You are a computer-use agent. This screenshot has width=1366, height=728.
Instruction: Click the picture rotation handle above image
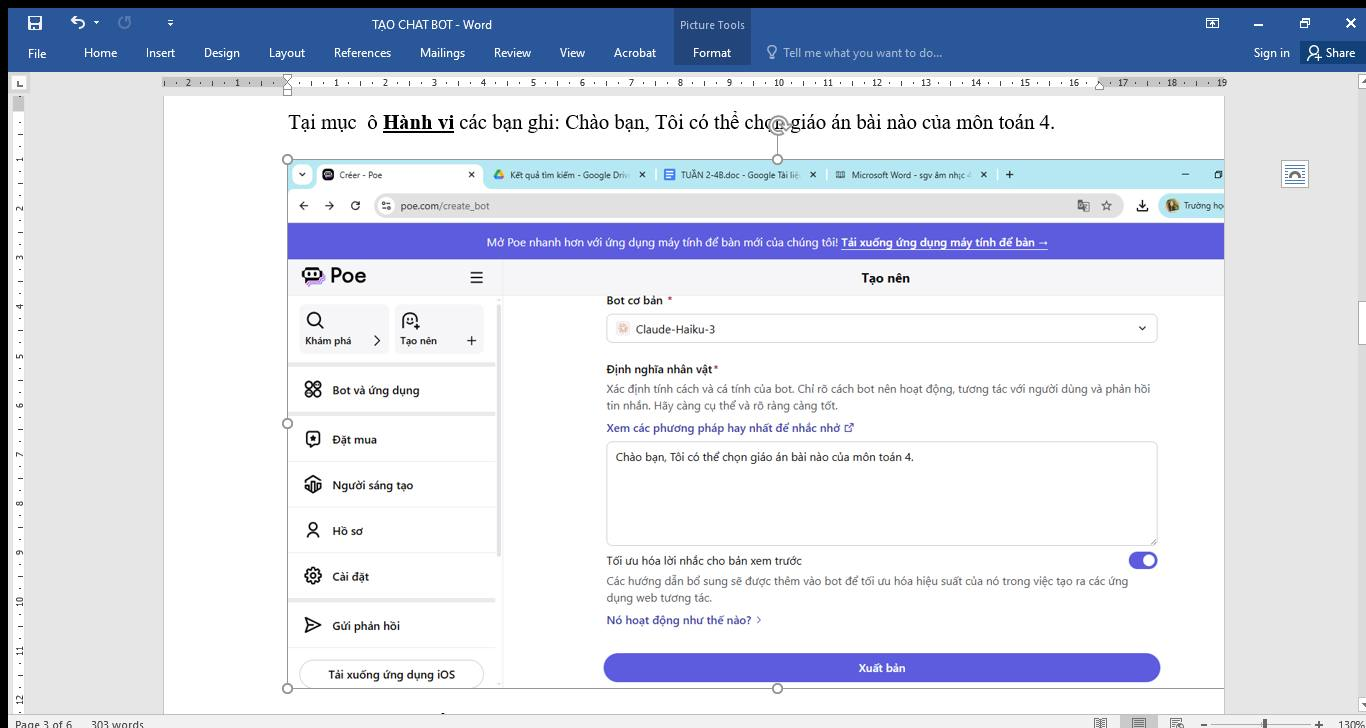coord(777,124)
